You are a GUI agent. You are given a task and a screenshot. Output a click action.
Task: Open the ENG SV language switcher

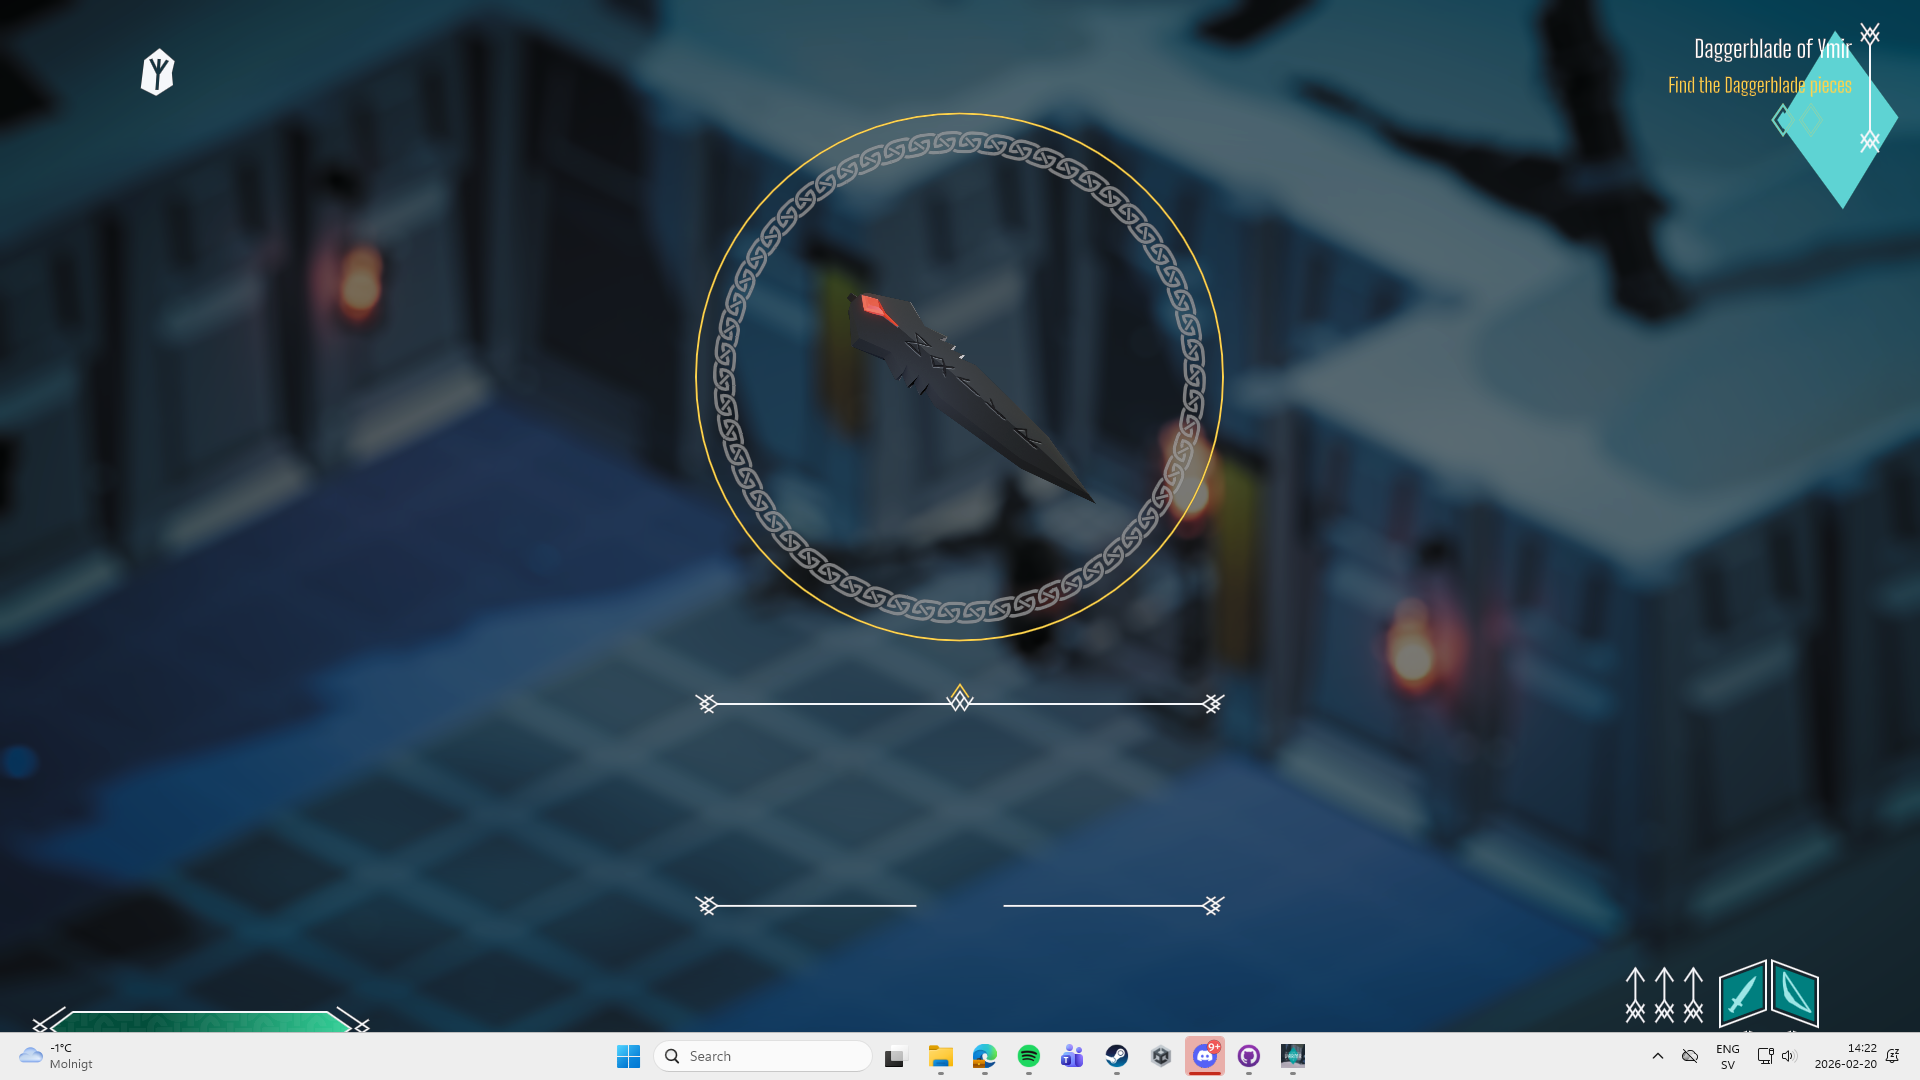pos(1727,1056)
